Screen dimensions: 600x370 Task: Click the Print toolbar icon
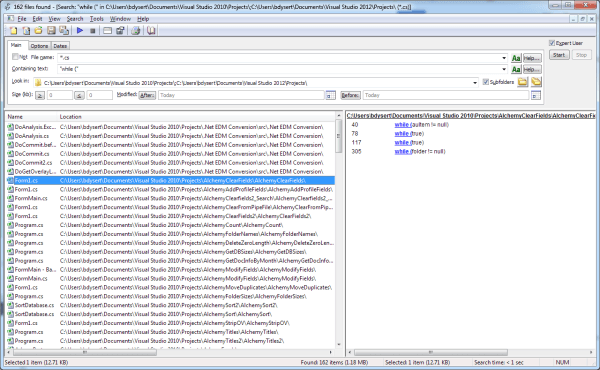136,31
